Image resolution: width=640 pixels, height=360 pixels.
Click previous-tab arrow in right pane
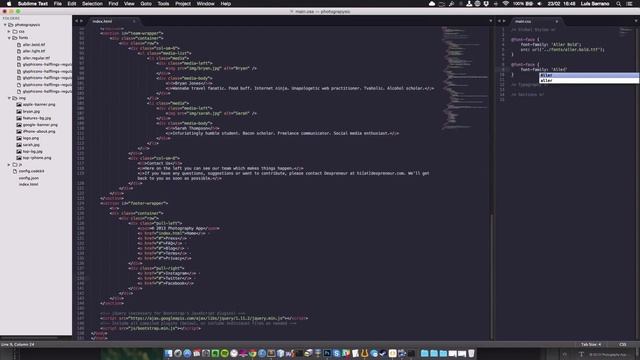pyautogui.click(x=499, y=21)
